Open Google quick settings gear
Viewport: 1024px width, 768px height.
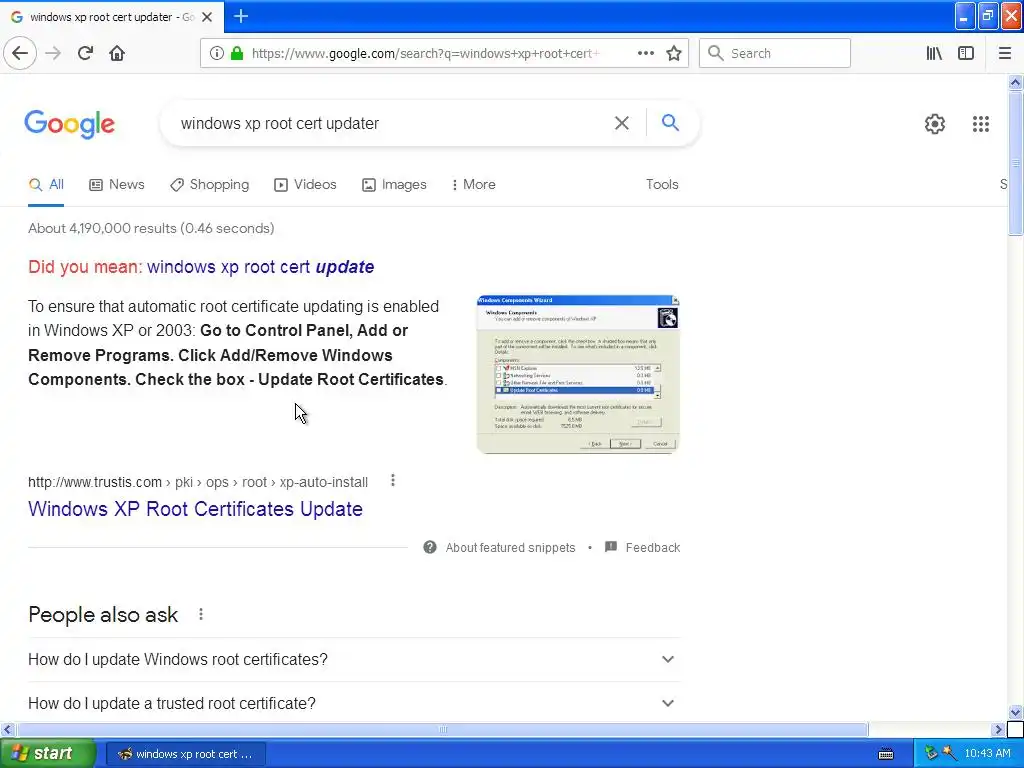(935, 123)
